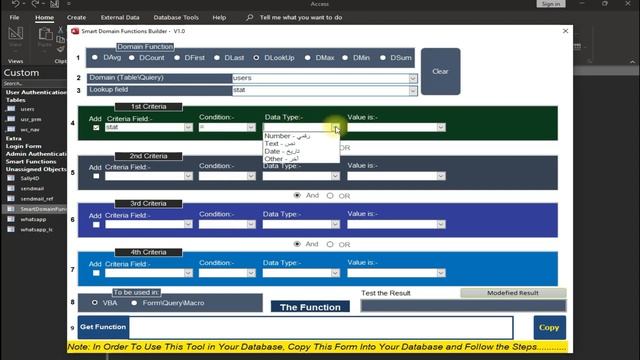Open the Help tab

(x=219, y=18)
